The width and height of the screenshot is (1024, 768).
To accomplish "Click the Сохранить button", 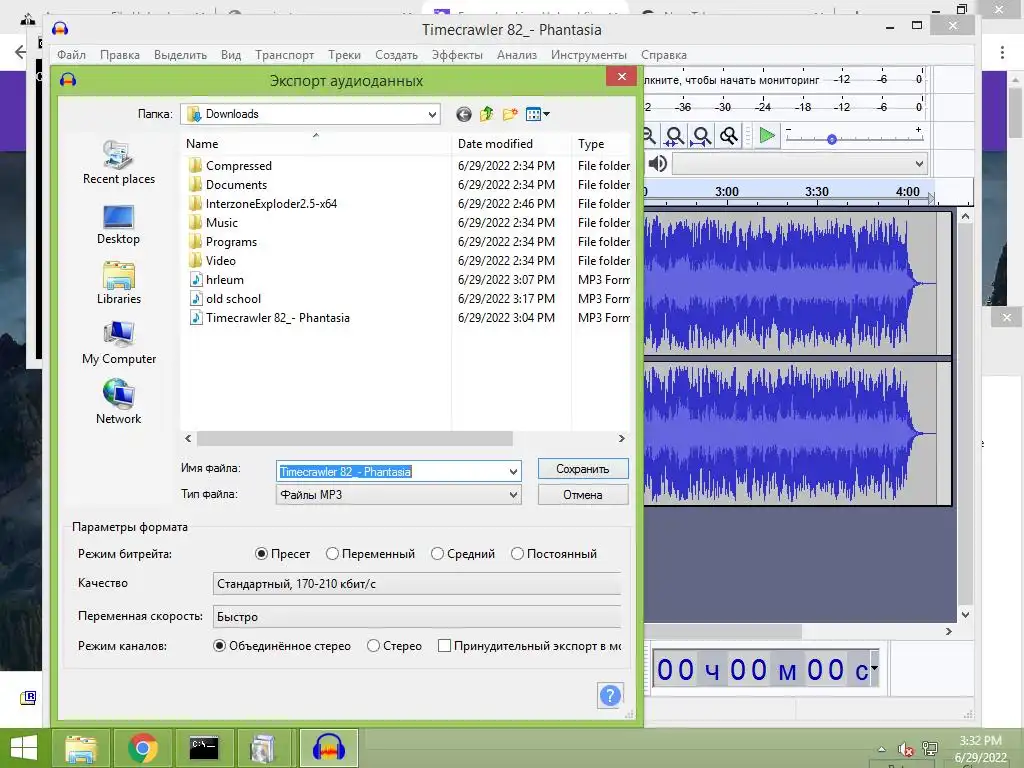I will [583, 469].
